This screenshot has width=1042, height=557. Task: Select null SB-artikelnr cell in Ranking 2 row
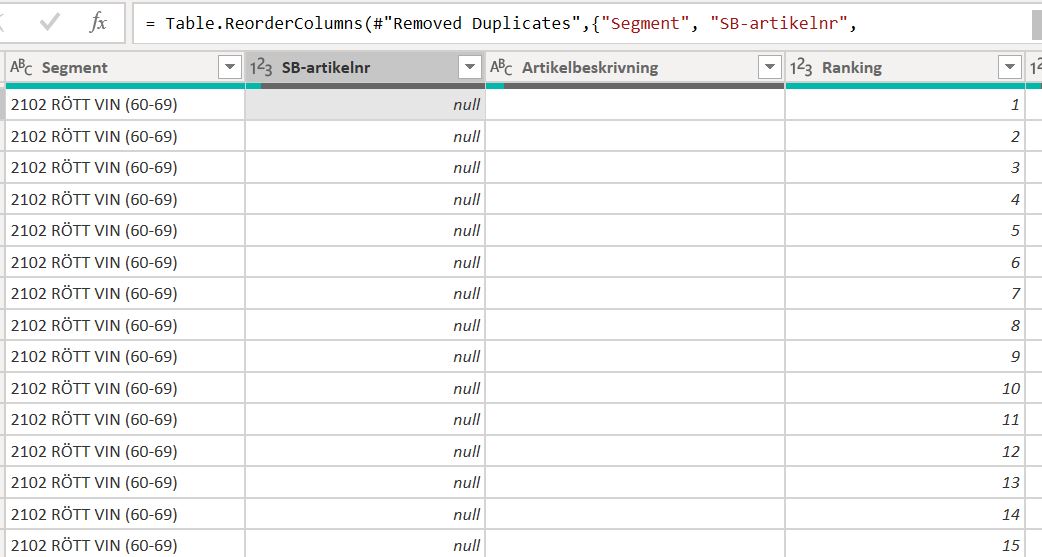365,136
